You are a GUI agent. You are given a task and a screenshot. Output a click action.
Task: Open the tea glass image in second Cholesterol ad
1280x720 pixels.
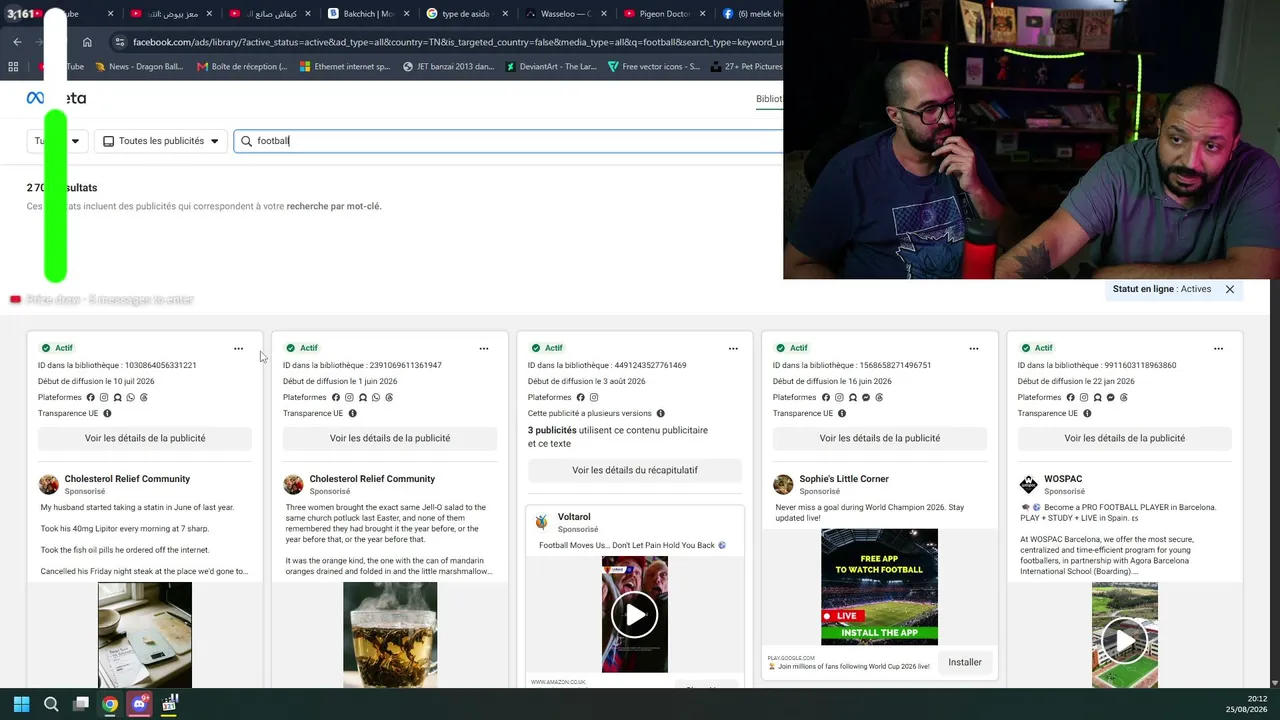point(390,635)
